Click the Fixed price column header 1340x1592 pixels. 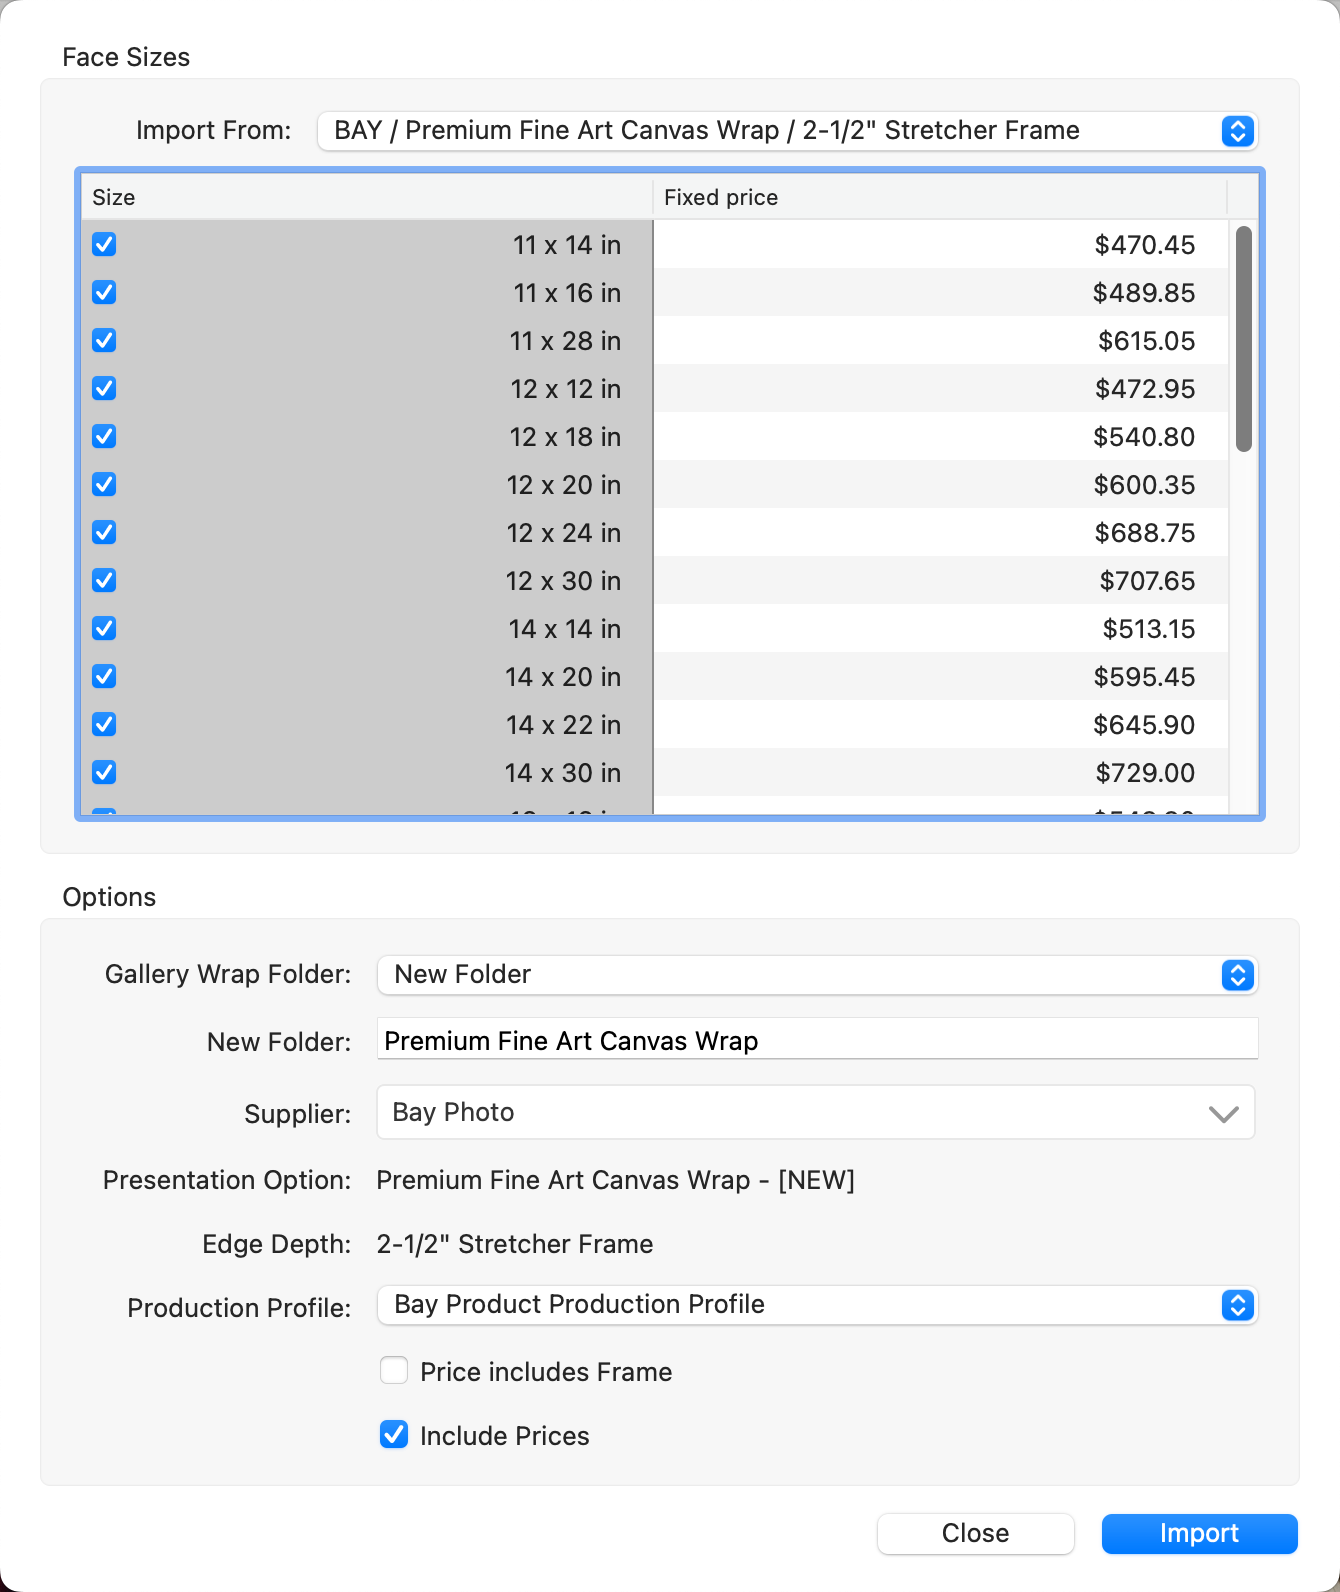[x=938, y=198]
